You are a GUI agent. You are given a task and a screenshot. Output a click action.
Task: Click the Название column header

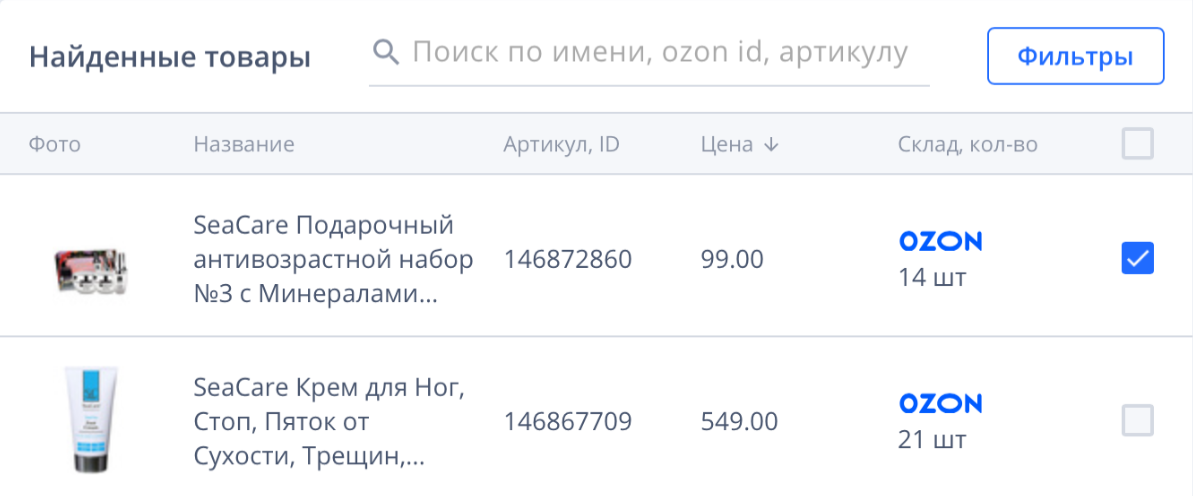tap(244, 145)
